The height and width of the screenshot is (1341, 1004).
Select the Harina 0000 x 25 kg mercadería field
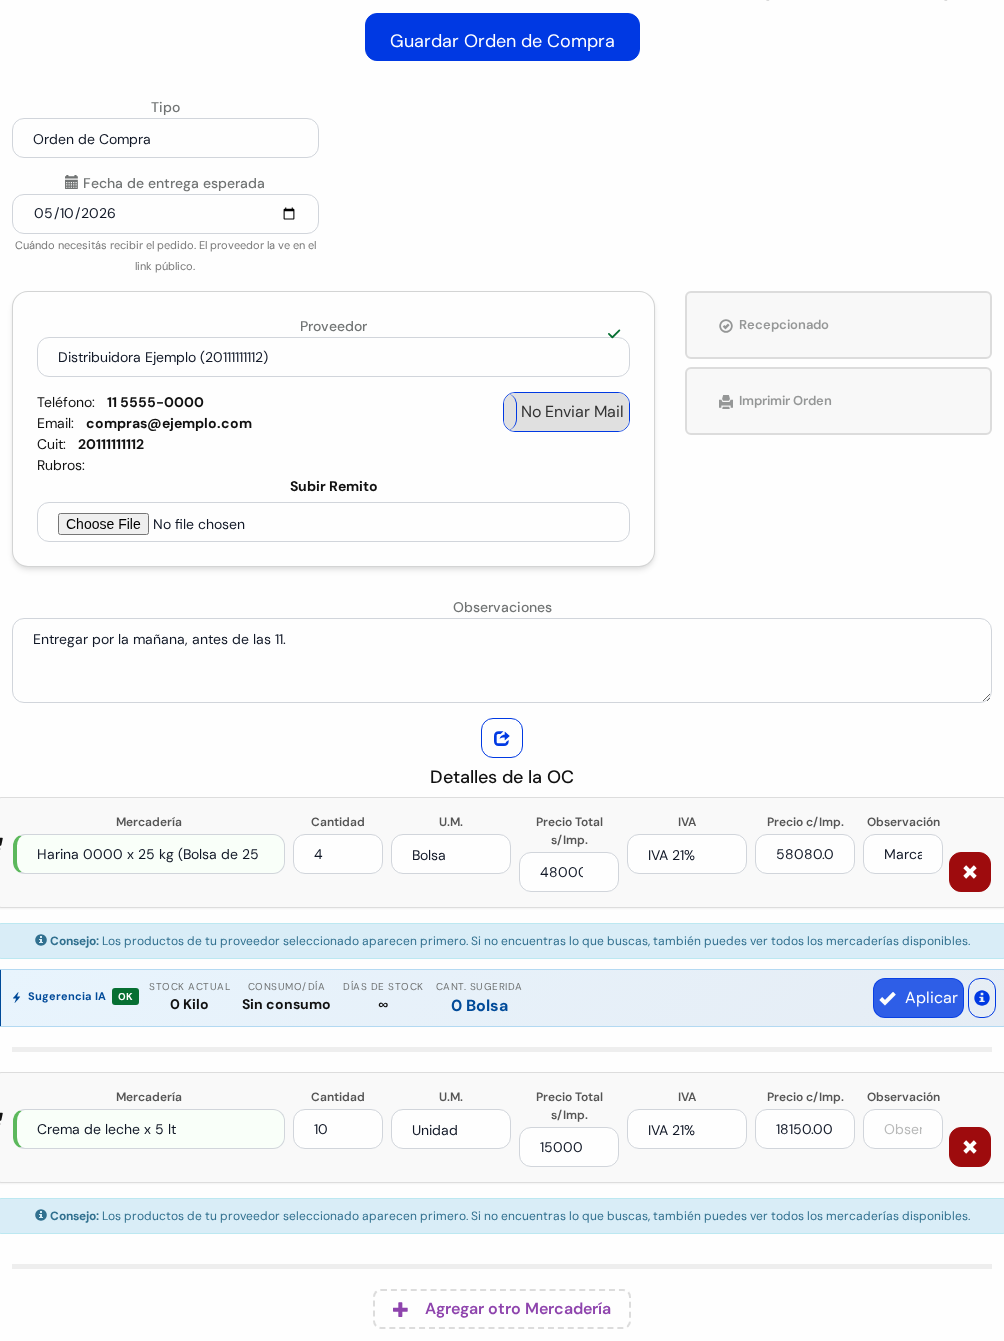tap(149, 854)
